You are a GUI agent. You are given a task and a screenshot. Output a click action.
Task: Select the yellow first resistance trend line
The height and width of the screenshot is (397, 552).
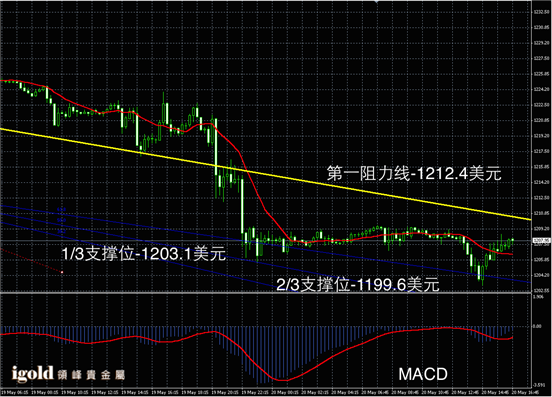tap(265, 175)
